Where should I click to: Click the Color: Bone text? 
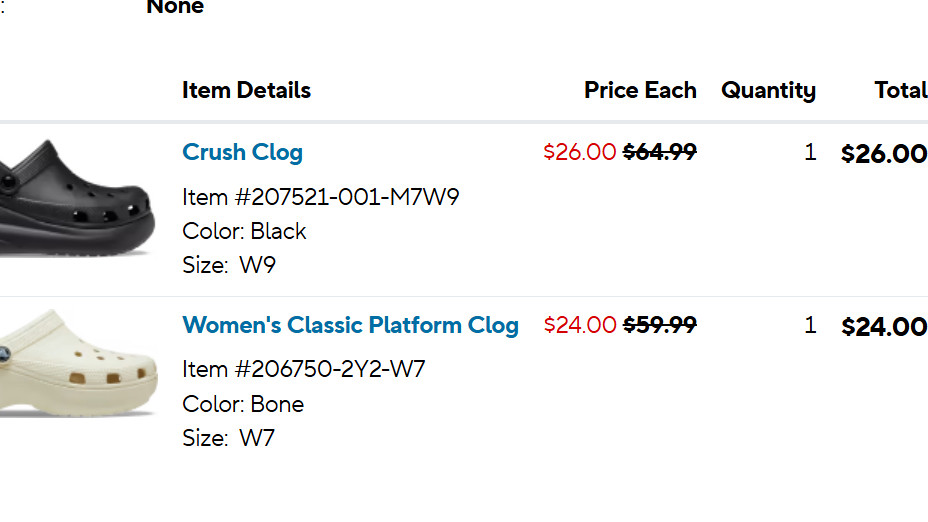pos(243,404)
